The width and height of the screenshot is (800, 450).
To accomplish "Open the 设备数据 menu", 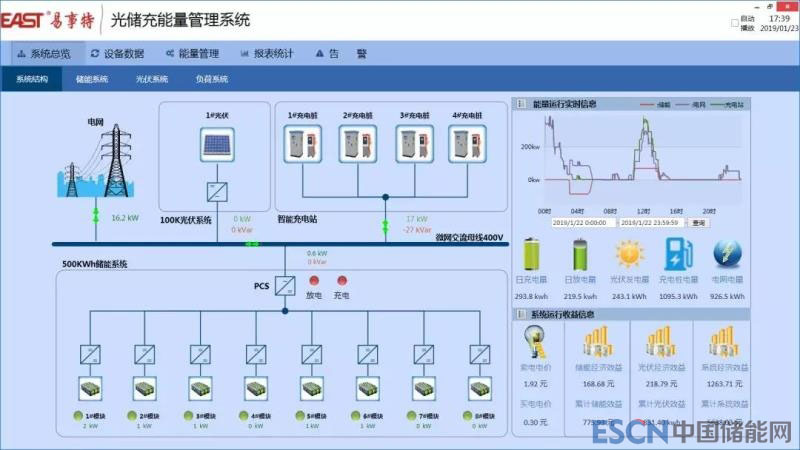I will [x=117, y=54].
